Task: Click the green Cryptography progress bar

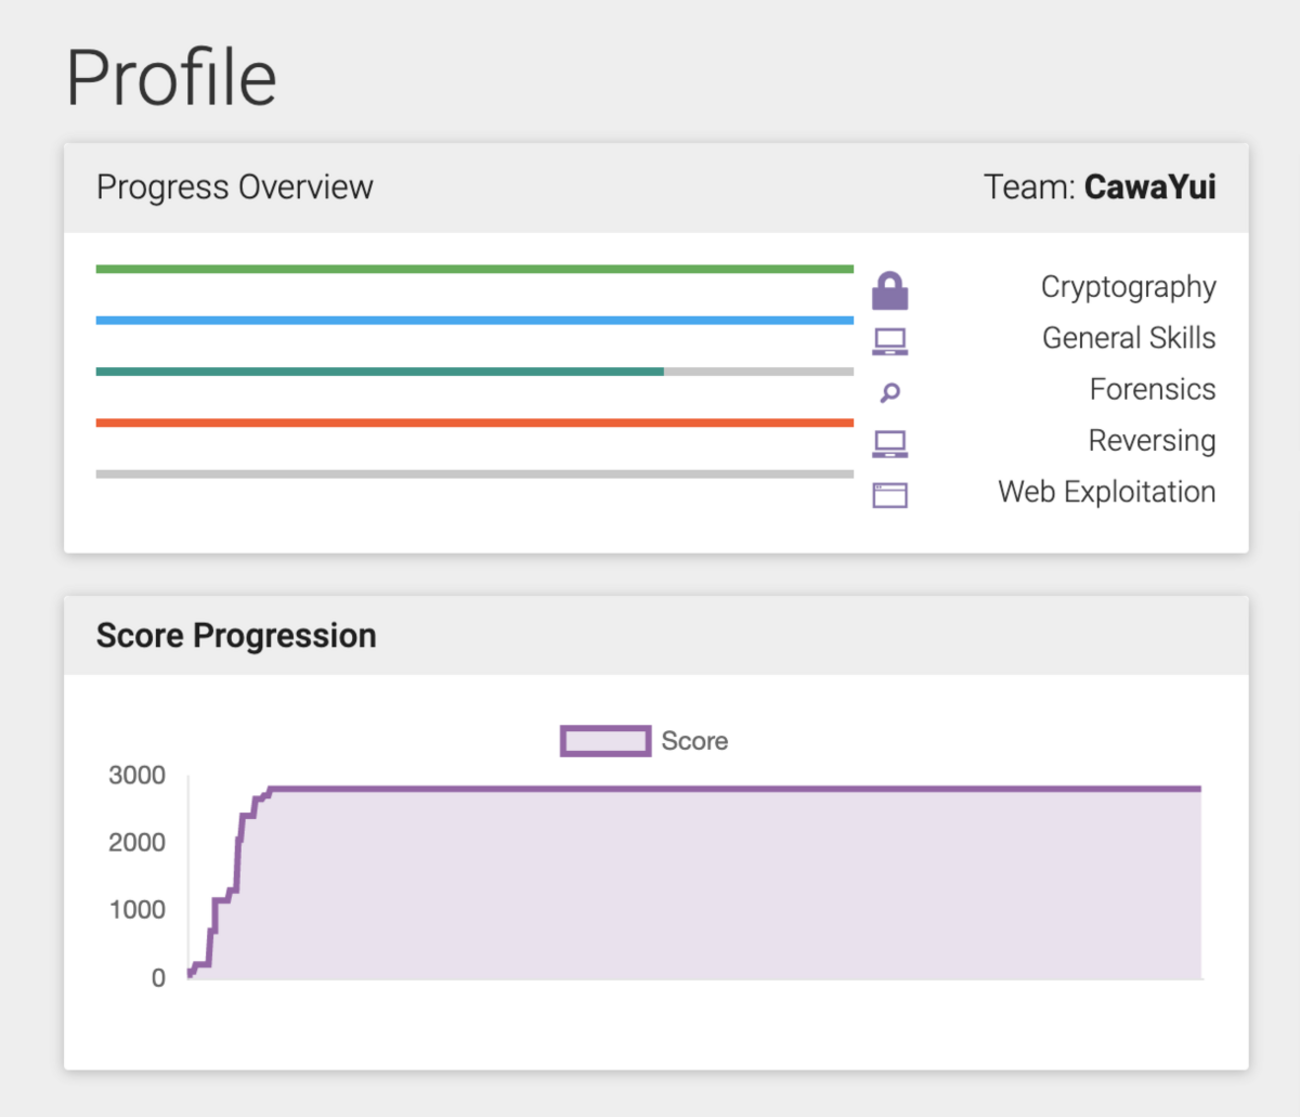Action: tap(474, 269)
